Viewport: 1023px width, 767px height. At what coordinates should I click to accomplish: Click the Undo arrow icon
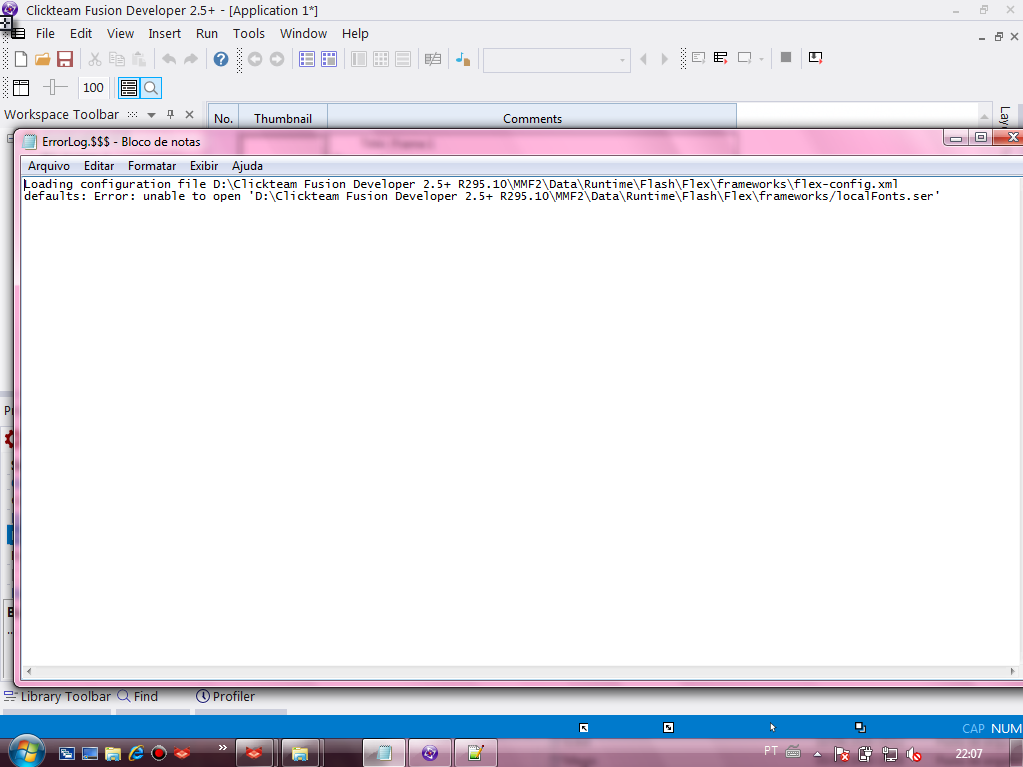click(169, 59)
